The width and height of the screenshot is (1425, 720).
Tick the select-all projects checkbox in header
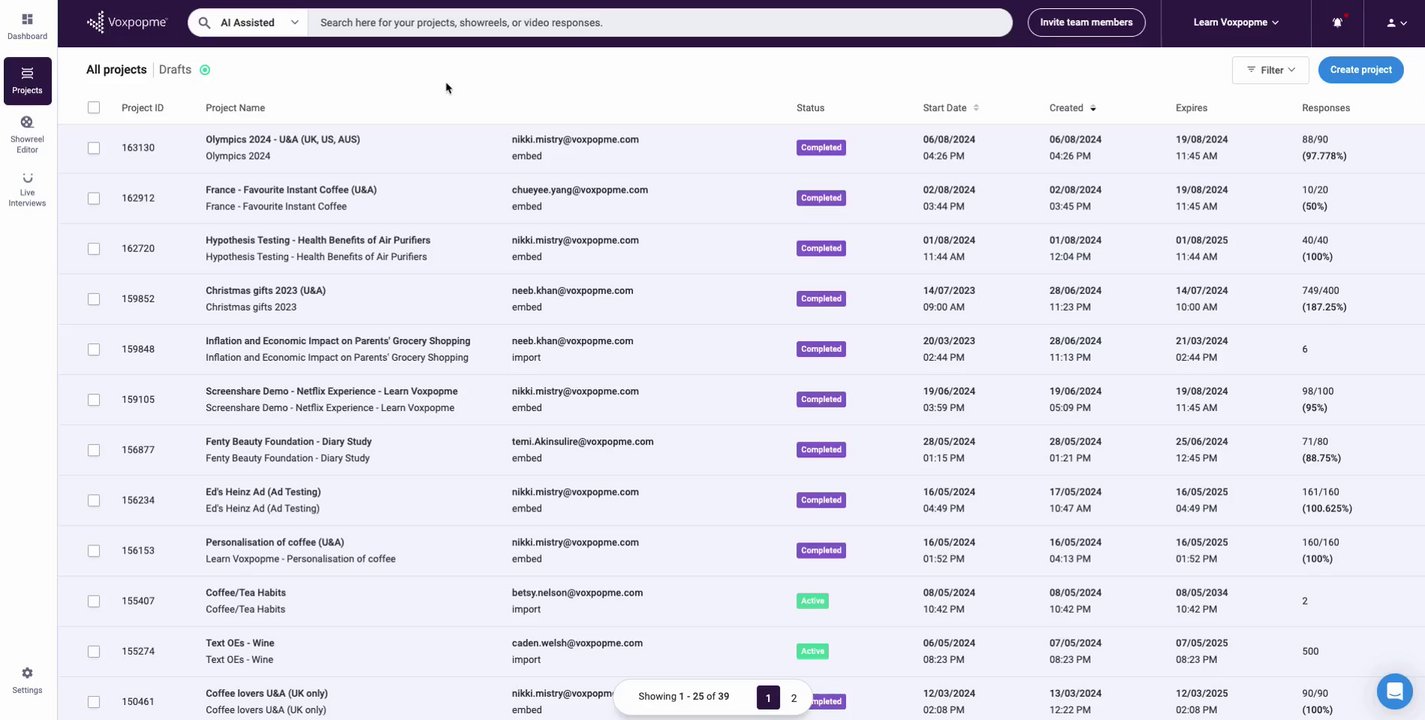click(x=94, y=108)
